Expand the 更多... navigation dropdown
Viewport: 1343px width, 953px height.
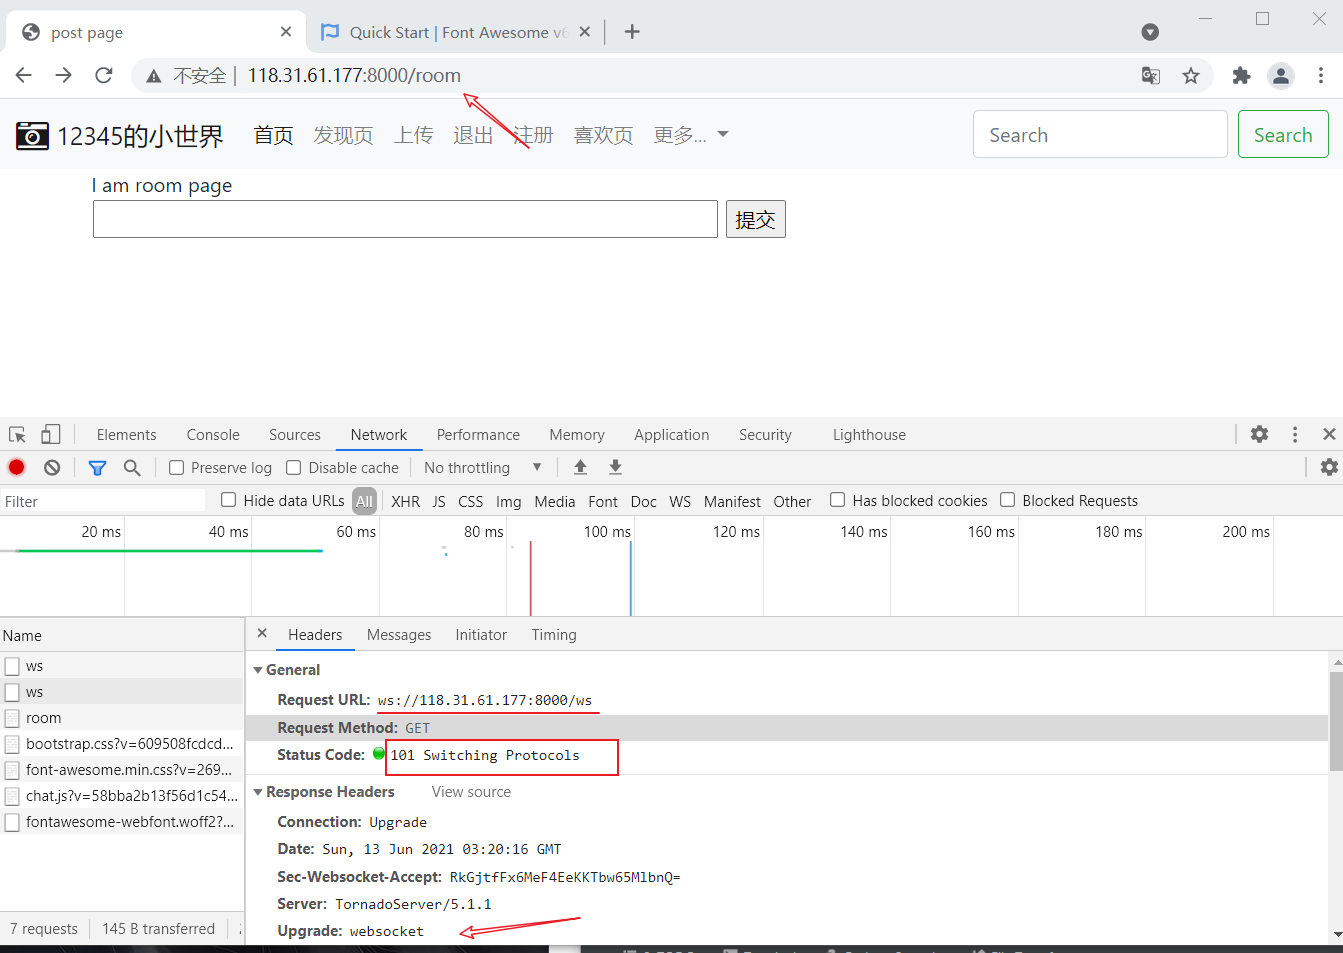tap(690, 135)
